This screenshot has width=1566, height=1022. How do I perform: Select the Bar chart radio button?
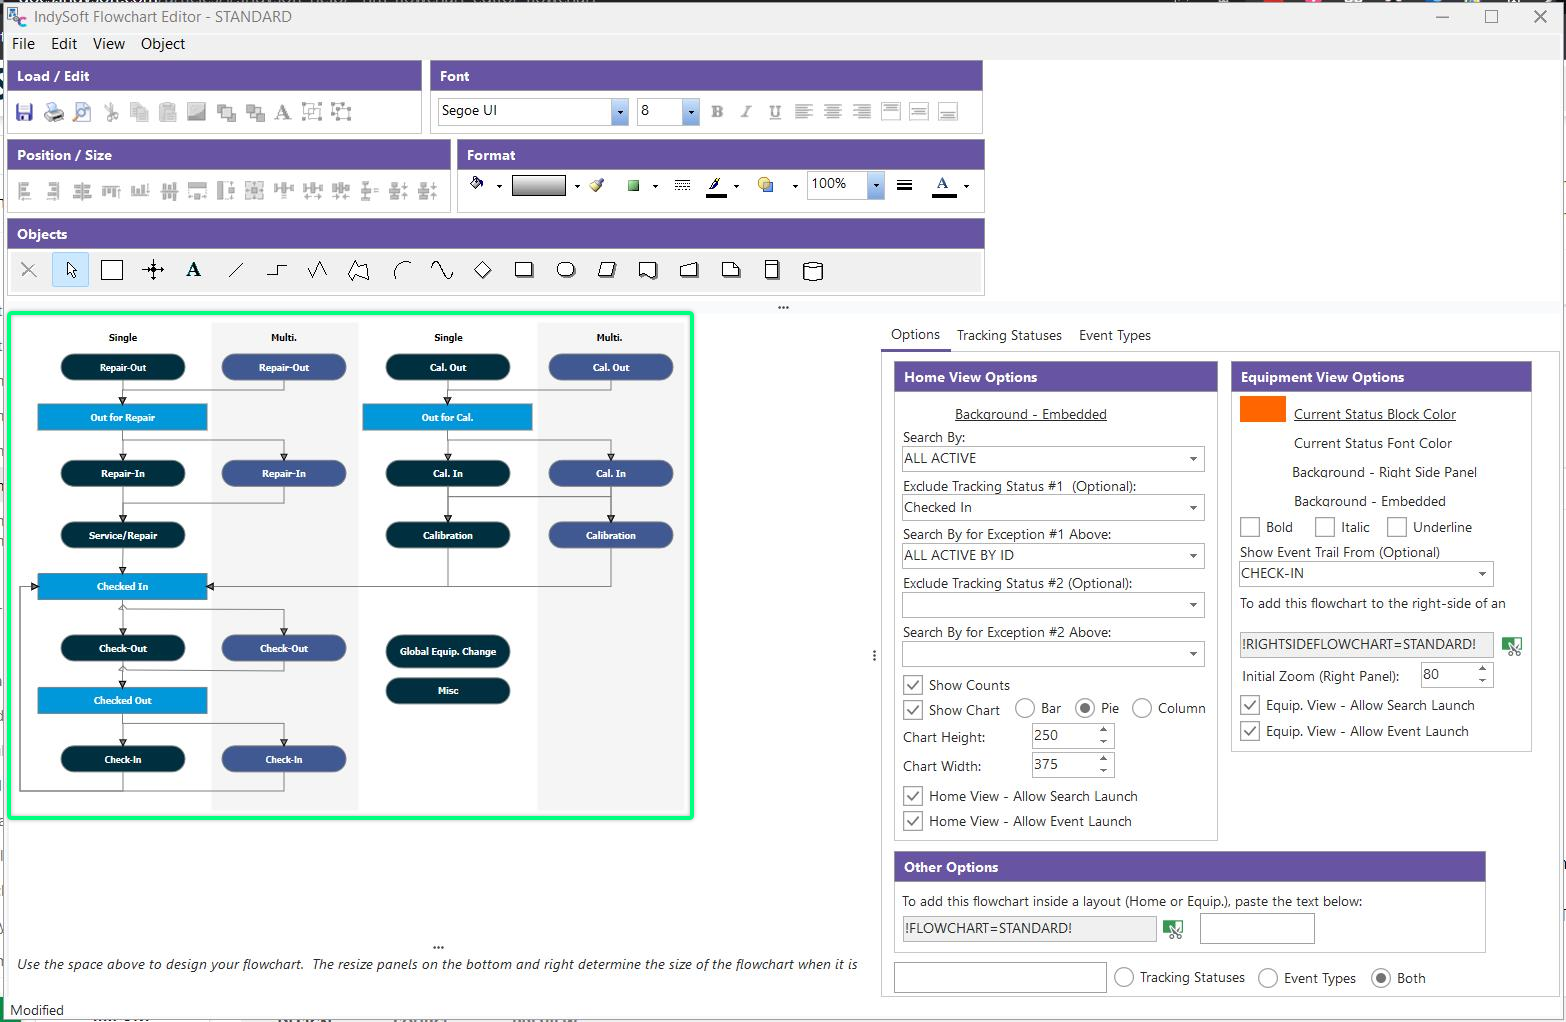tap(1025, 708)
